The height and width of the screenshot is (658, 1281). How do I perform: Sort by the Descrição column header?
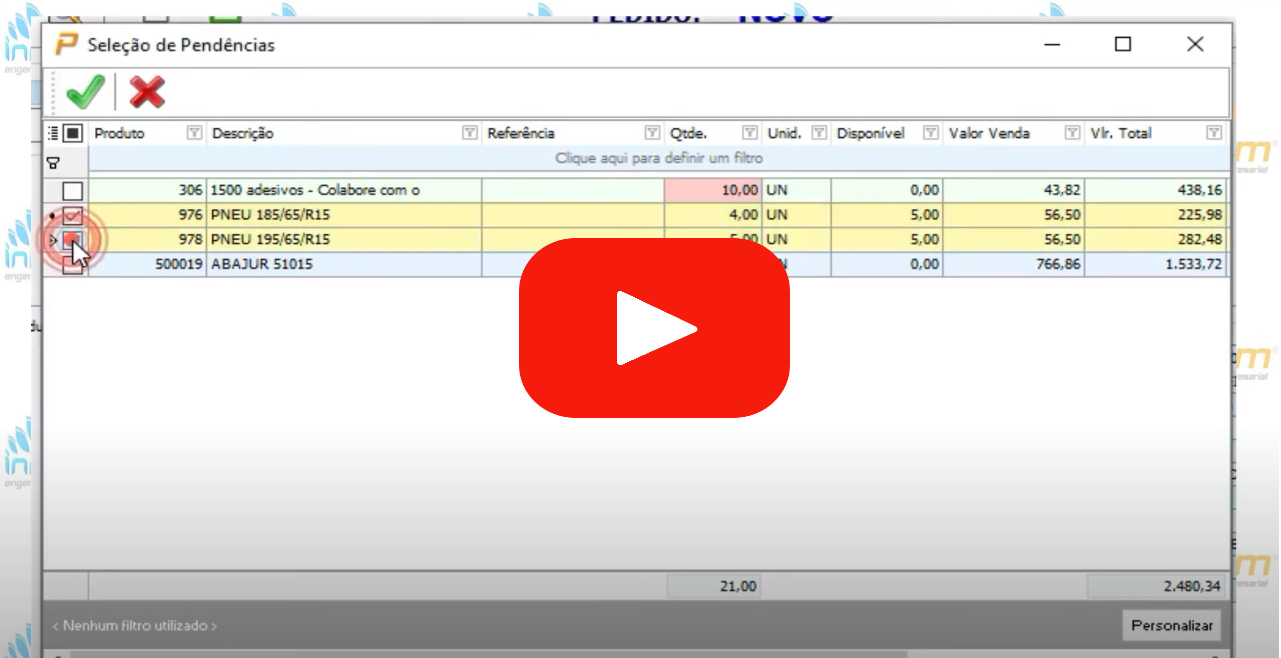point(243,133)
